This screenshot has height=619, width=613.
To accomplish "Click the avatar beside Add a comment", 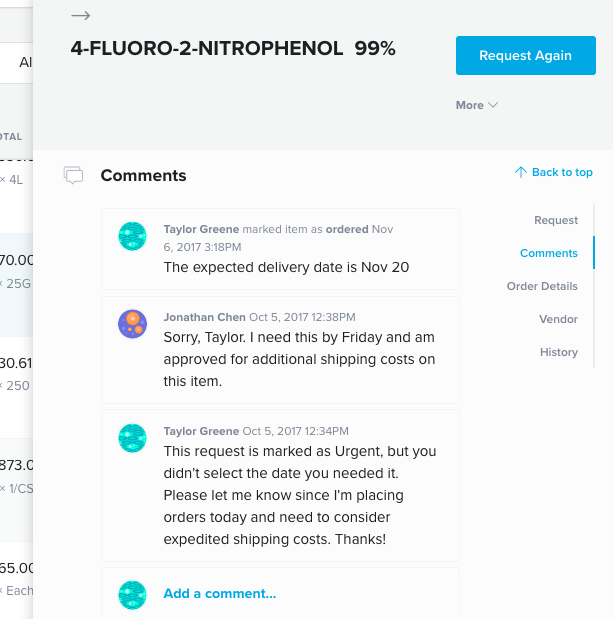I will [x=133, y=595].
